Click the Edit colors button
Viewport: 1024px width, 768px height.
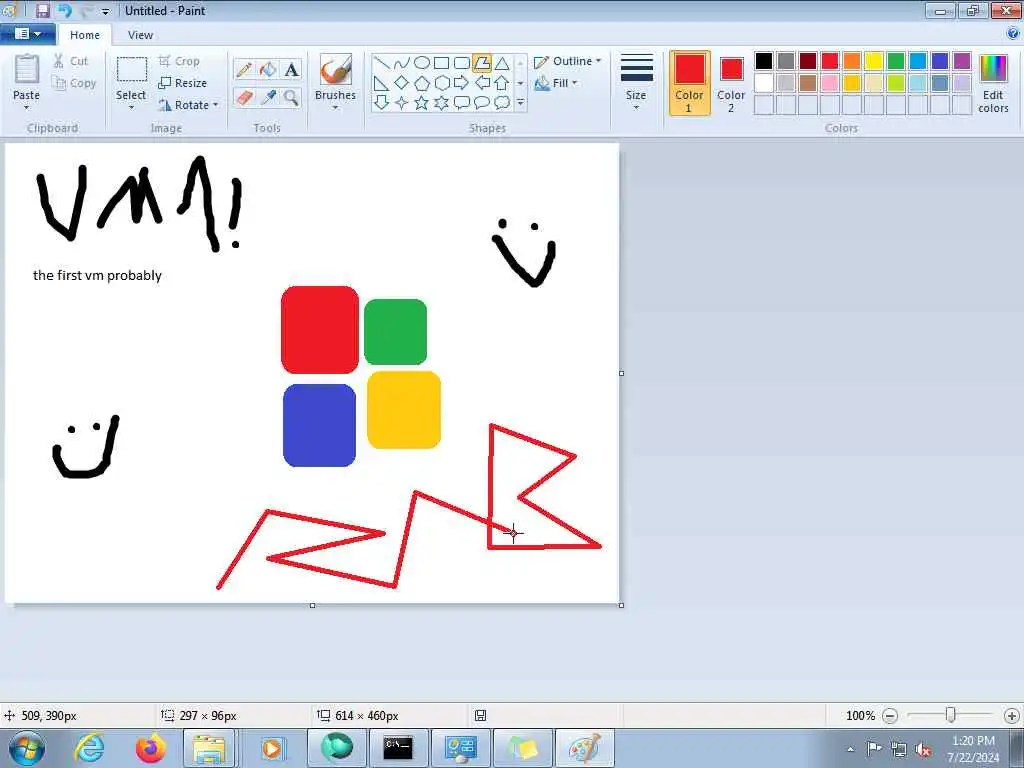993,83
